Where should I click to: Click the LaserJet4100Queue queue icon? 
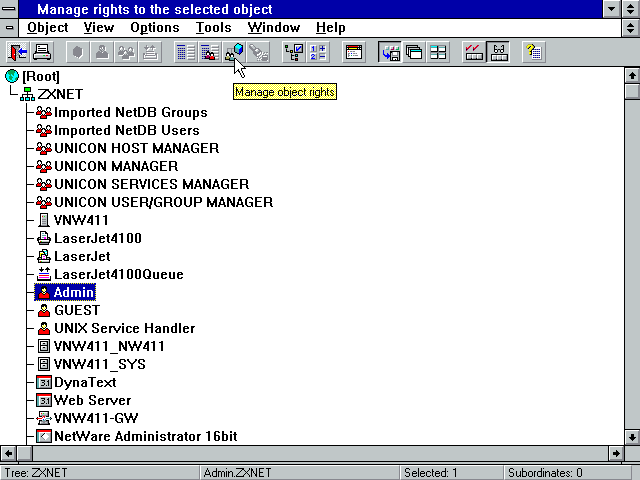pos(44,274)
